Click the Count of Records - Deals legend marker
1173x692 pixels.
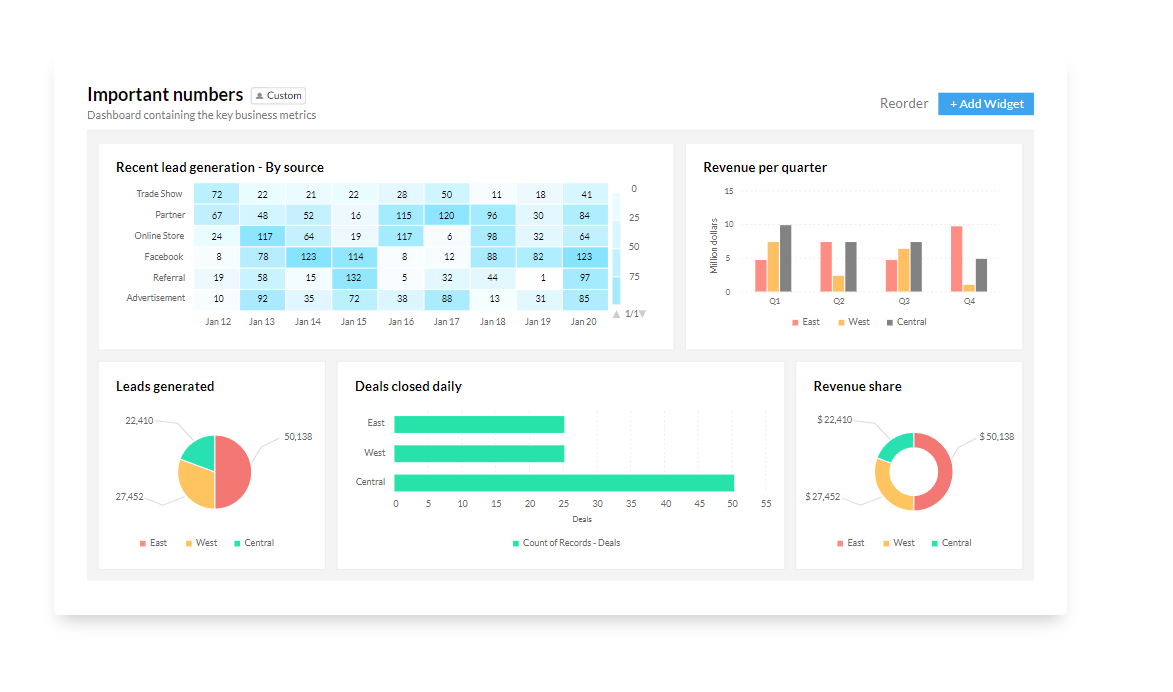[516, 543]
